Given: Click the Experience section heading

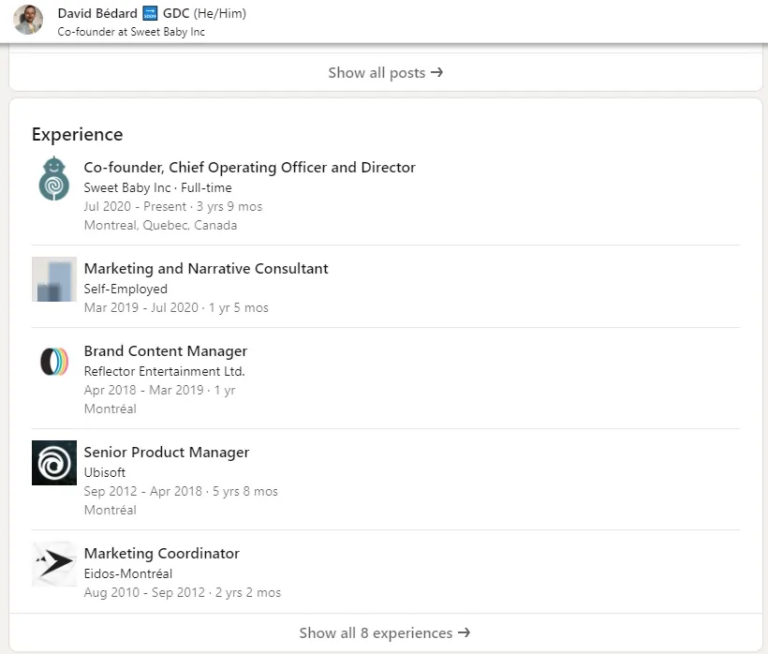Looking at the screenshot, I should click(77, 134).
